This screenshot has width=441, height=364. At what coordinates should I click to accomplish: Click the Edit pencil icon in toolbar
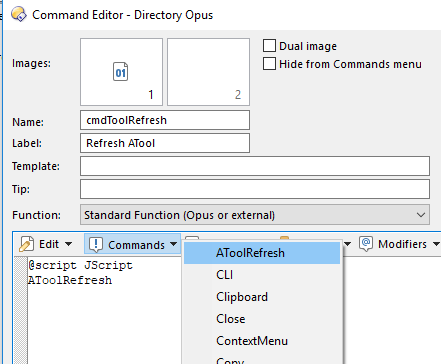point(26,244)
